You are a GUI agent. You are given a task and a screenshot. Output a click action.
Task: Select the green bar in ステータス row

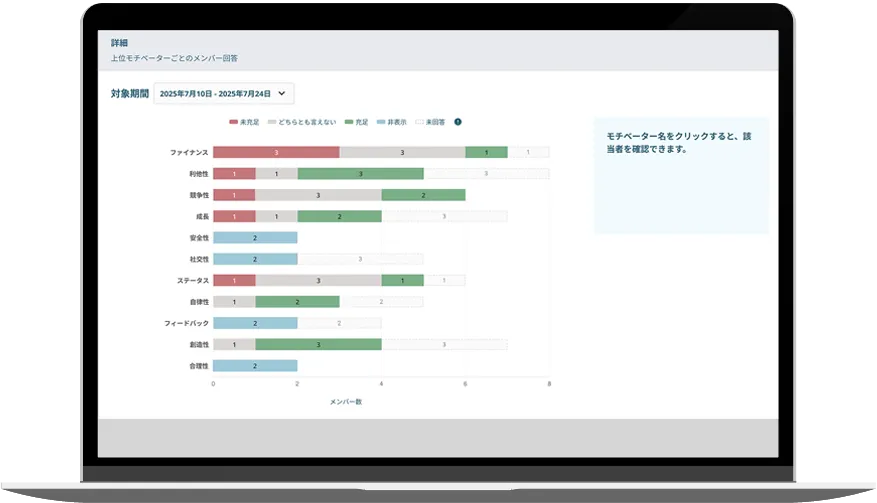click(402, 280)
